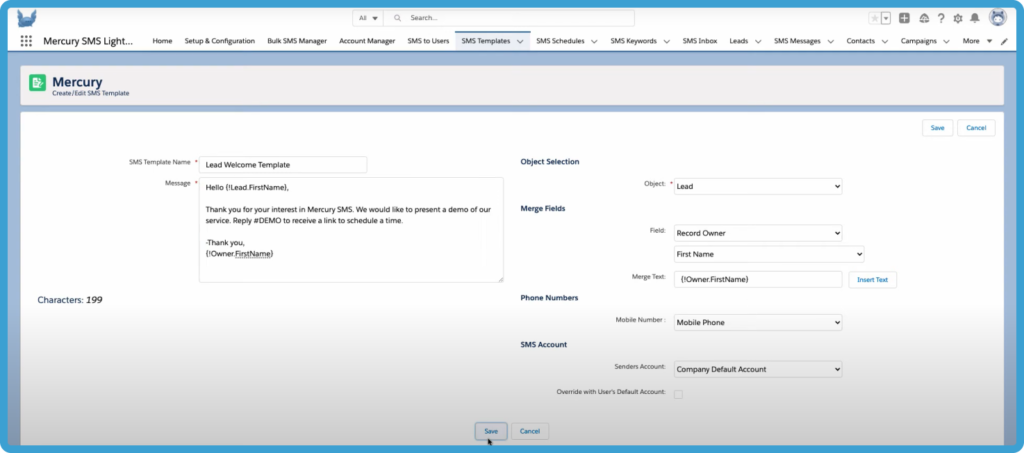Expand the Contacts tab chevron
The width and height of the screenshot is (1024, 453).
[x=885, y=41]
